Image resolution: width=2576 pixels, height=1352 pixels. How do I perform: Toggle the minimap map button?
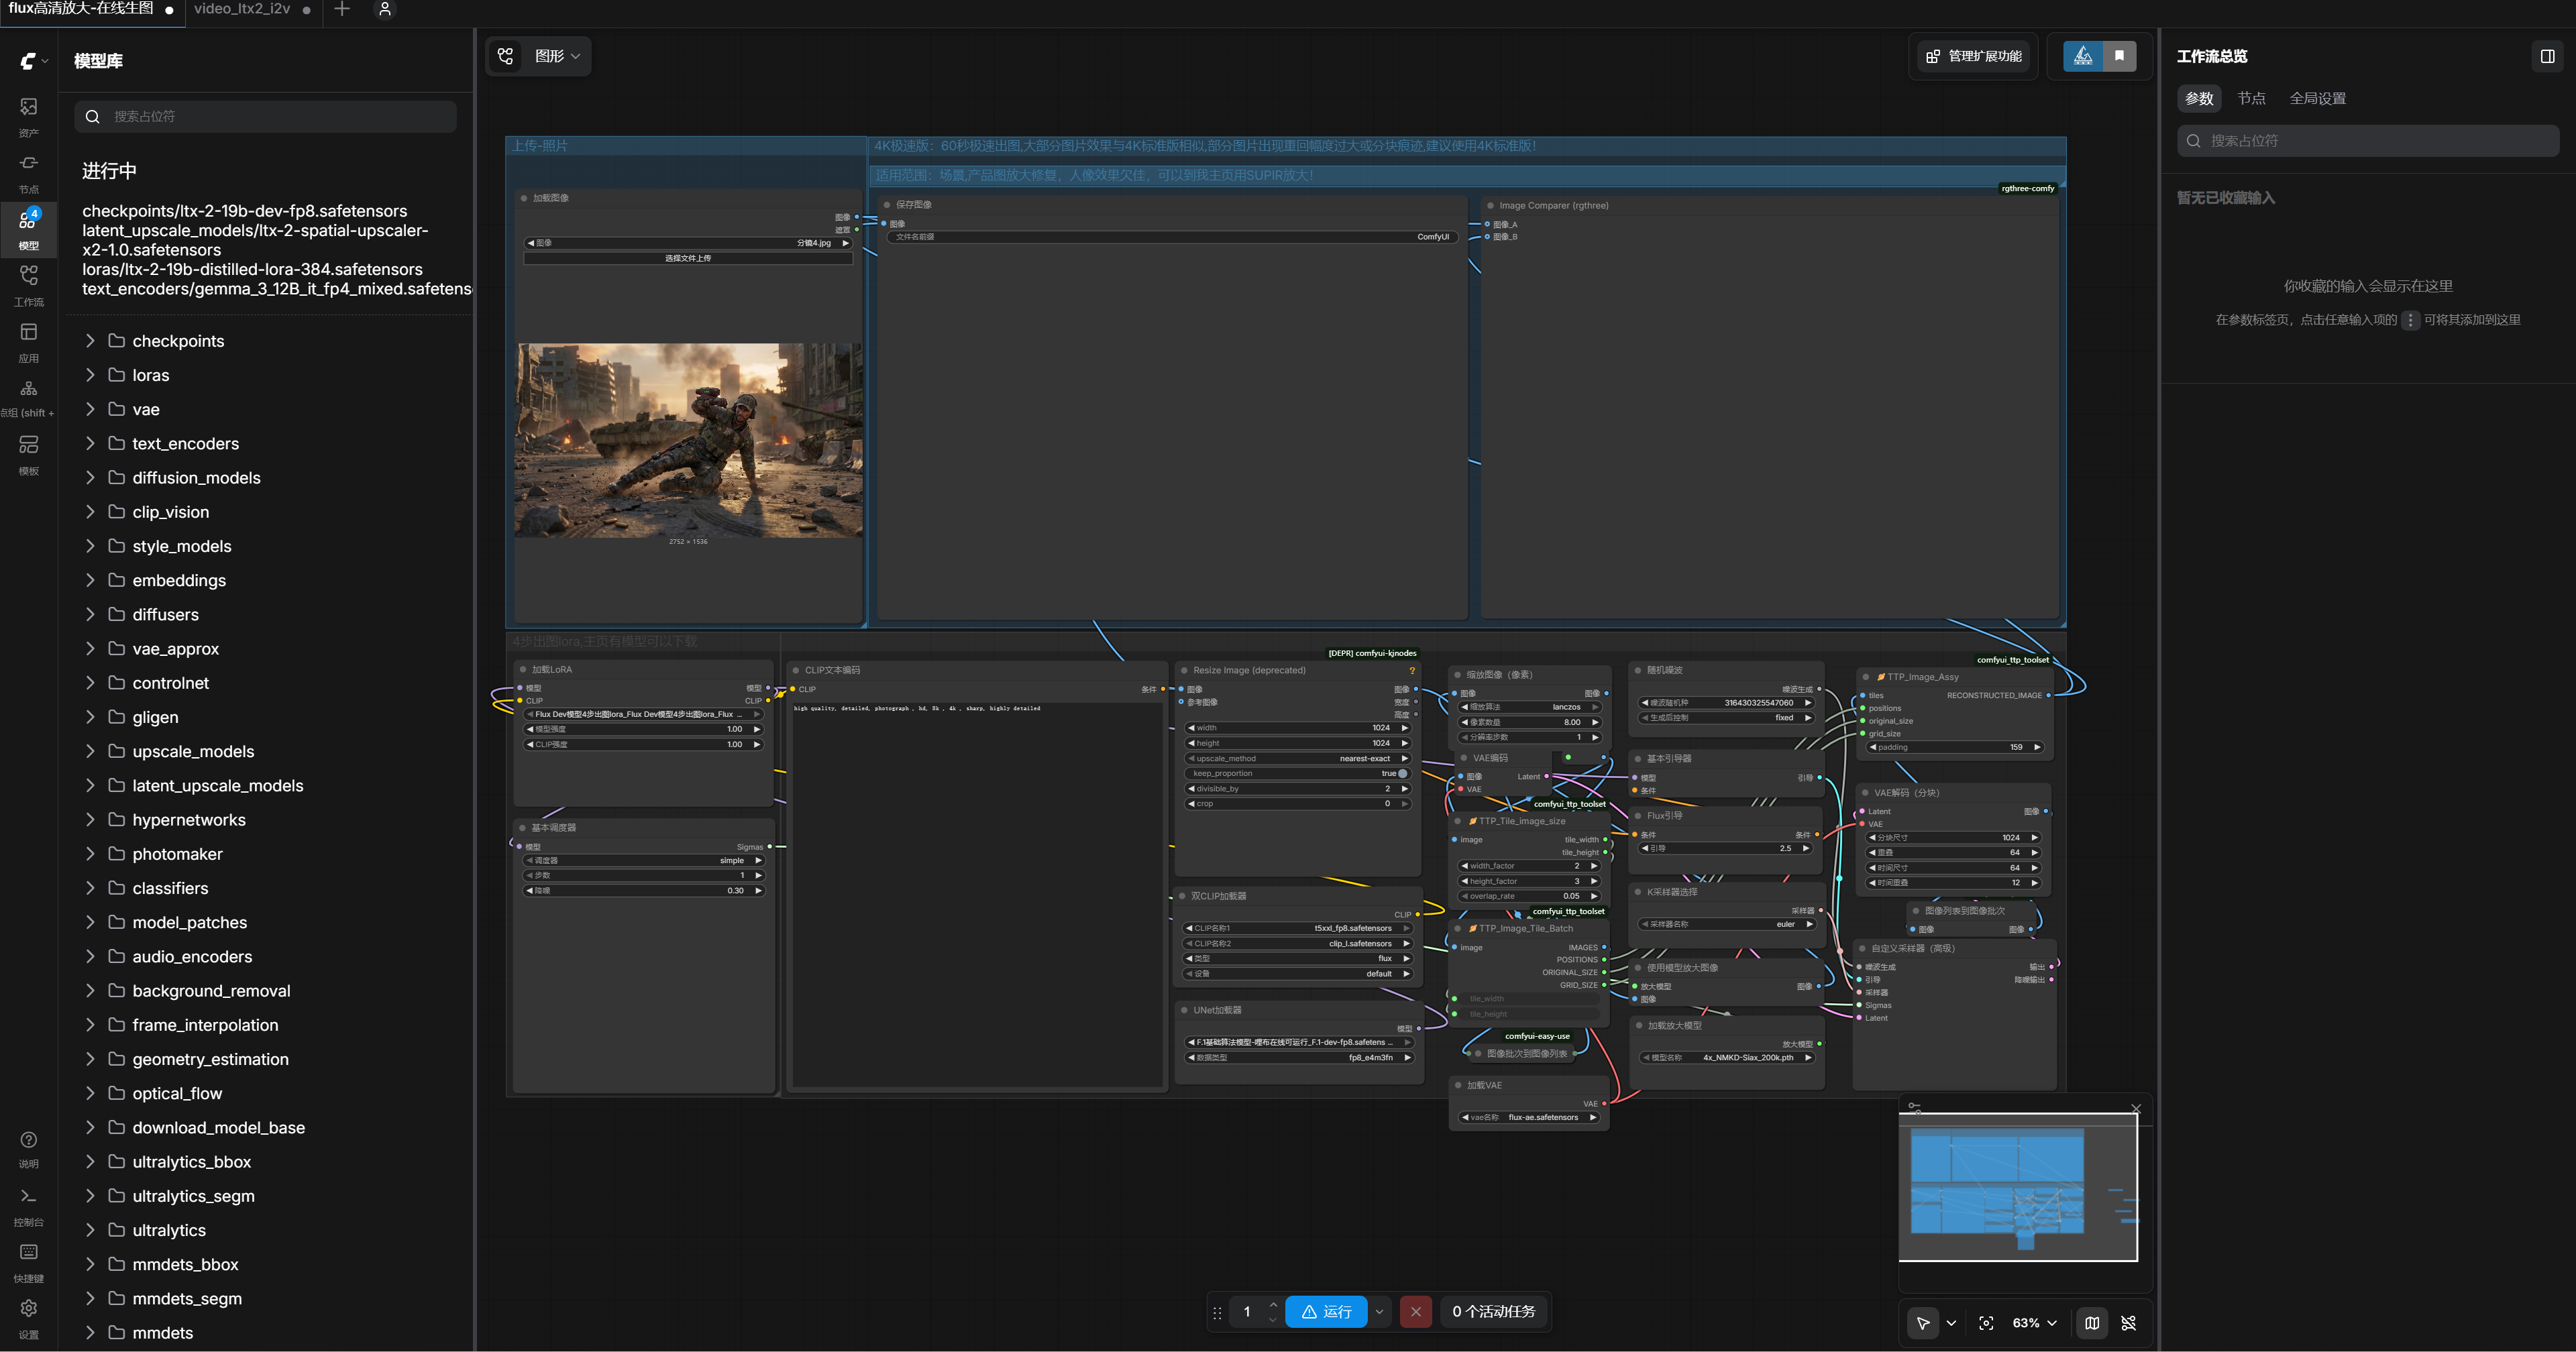click(2092, 1323)
